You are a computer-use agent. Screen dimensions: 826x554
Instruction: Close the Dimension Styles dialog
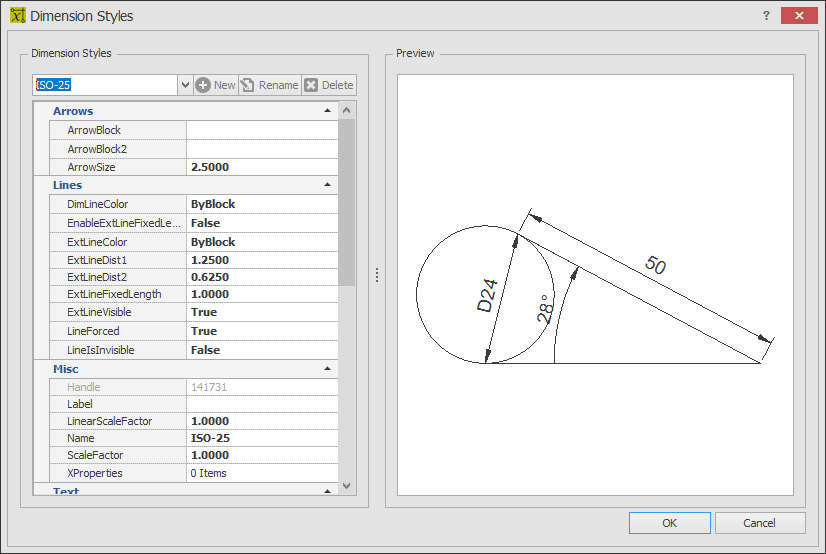pos(799,15)
